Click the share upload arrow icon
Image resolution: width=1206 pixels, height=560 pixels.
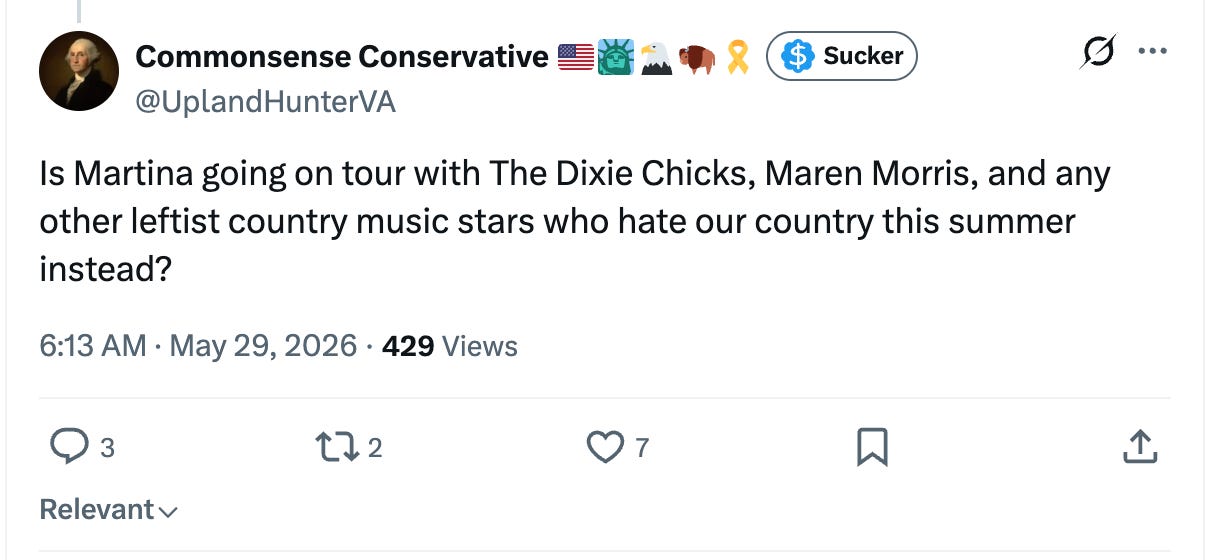point(1139,448)
